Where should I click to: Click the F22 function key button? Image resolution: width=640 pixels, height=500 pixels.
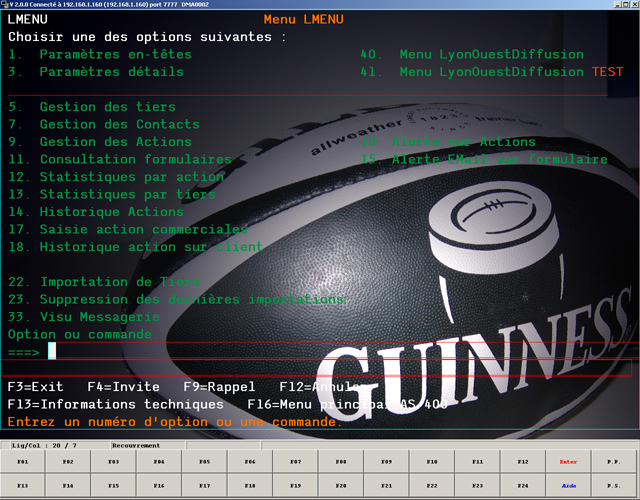[x=432, y=486]
